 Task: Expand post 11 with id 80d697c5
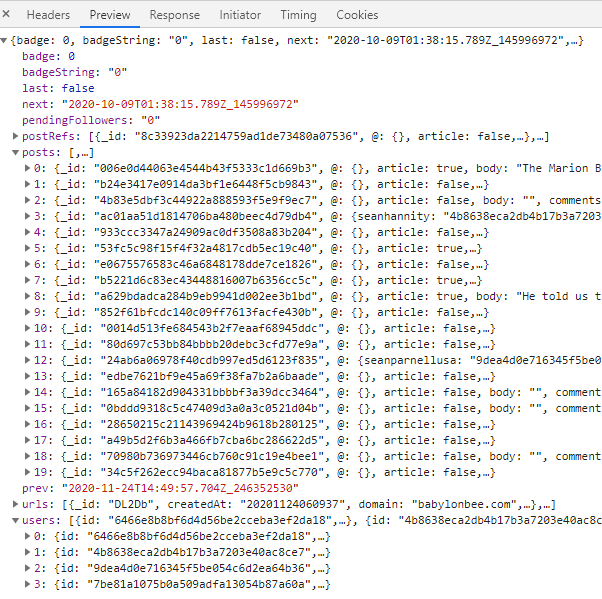point(28,344)
